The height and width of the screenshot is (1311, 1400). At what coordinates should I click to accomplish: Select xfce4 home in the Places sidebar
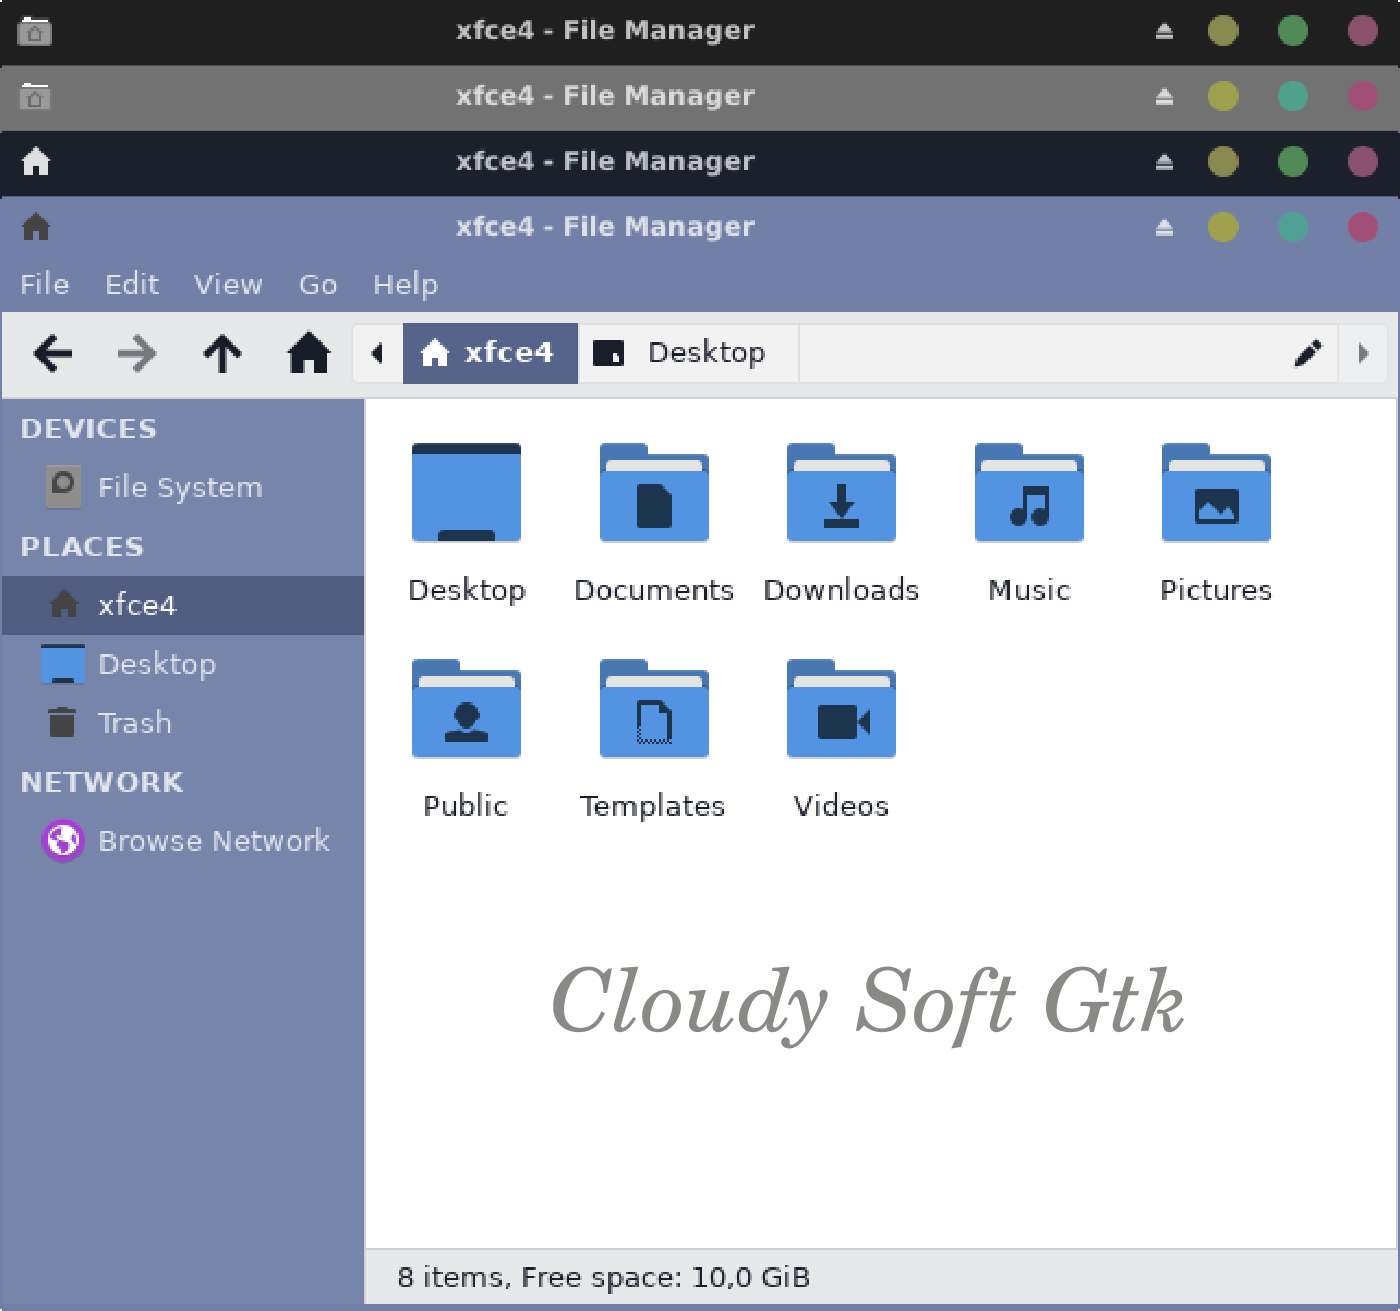pos(182,605)
